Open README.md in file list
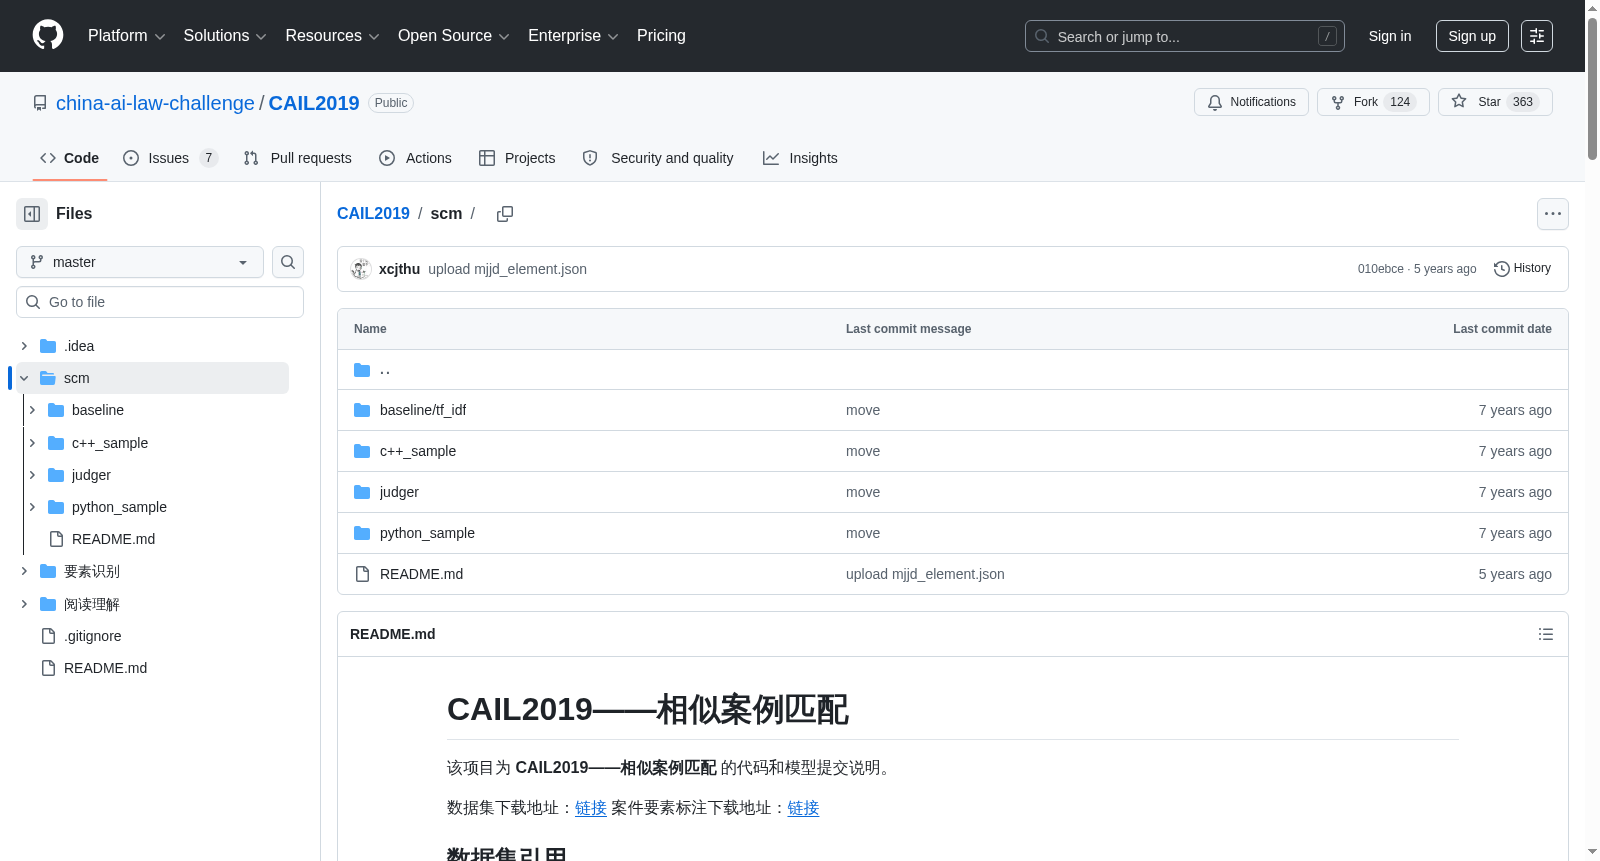Image resolution: width=1600 pixels, height=861 pixels. (421, 574)
